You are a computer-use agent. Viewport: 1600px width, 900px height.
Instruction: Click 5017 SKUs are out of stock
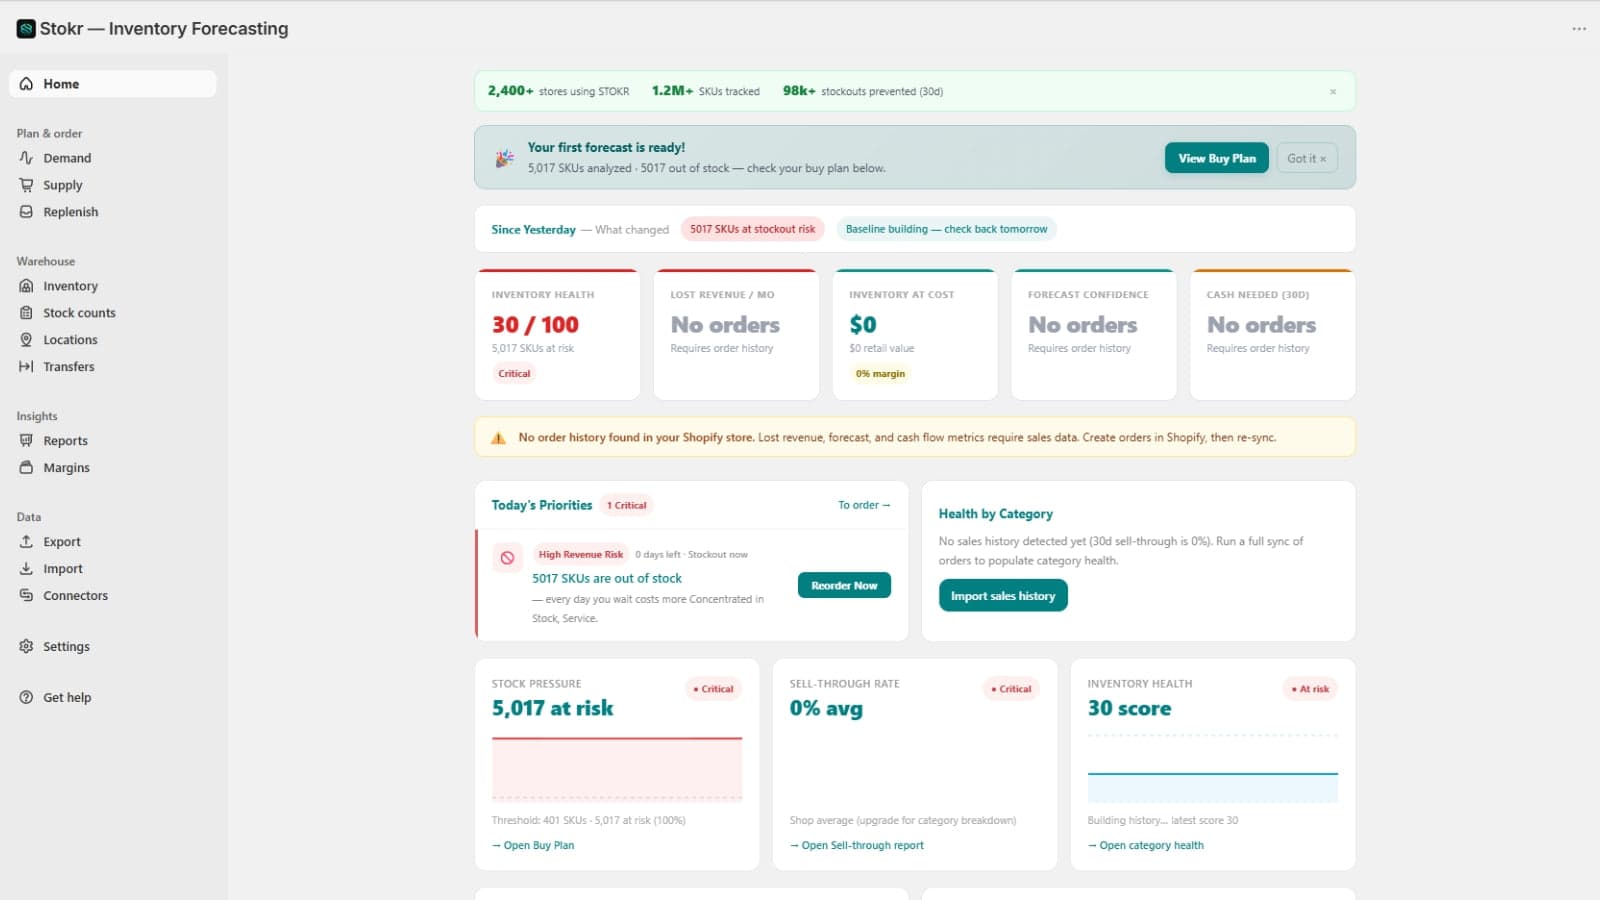click(607, 579)
